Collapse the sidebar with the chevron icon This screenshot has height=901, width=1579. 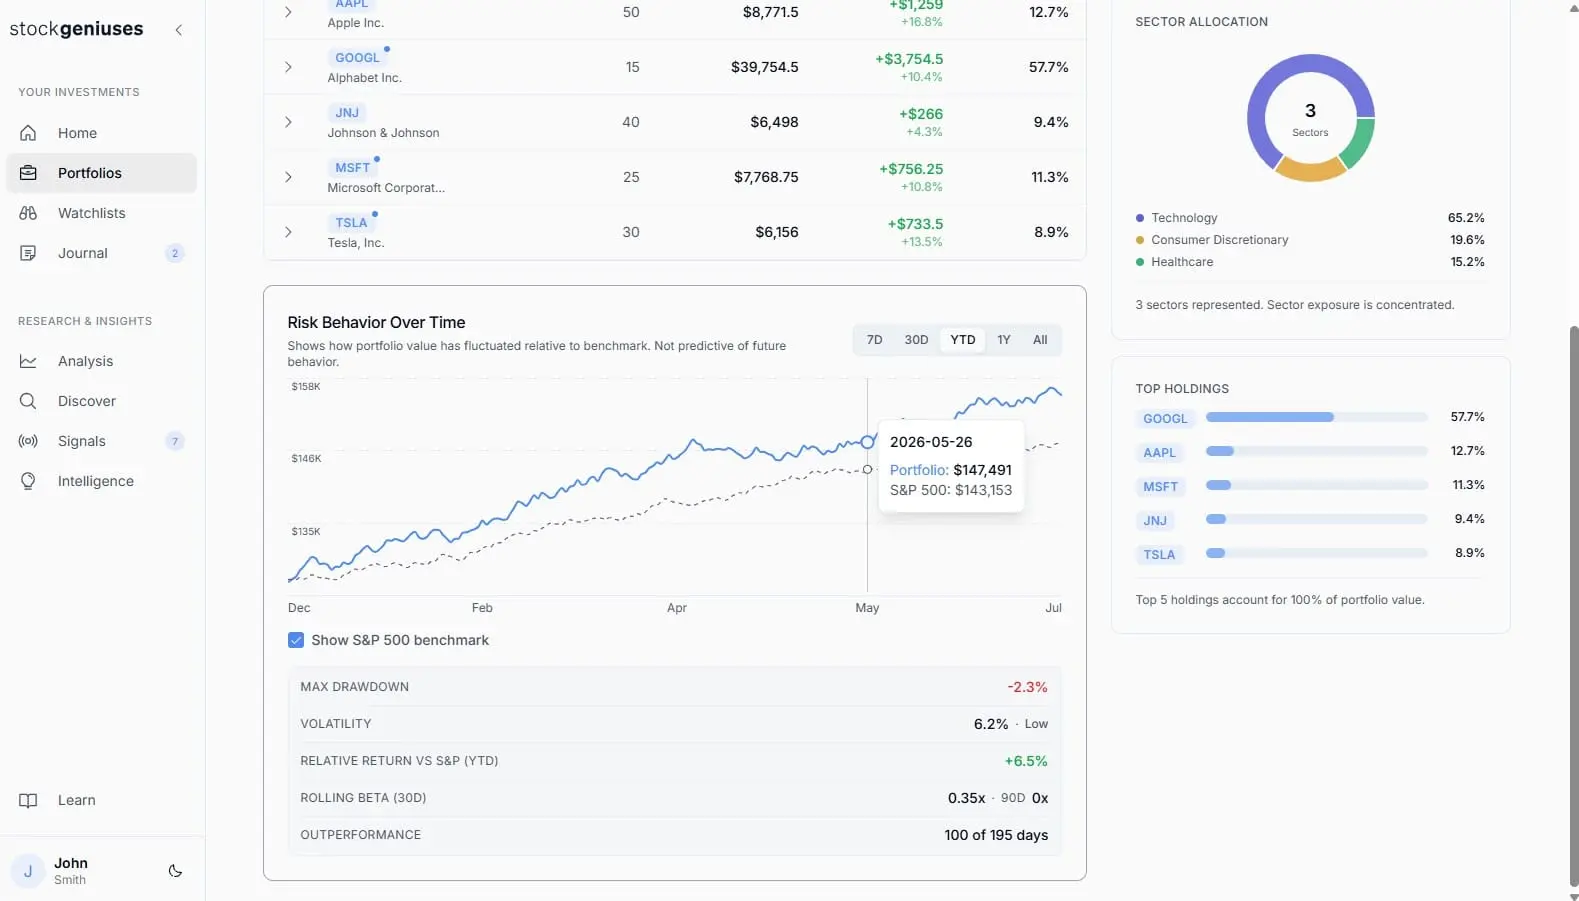pos(179,30)
